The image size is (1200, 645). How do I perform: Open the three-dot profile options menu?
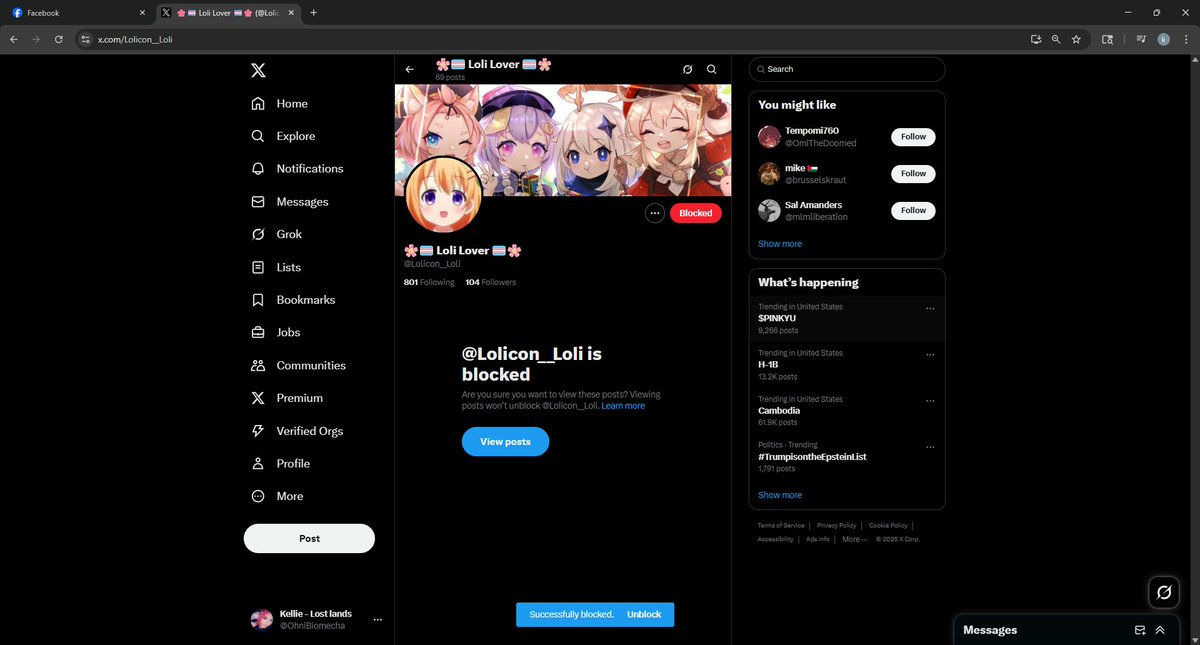(655, 212)
